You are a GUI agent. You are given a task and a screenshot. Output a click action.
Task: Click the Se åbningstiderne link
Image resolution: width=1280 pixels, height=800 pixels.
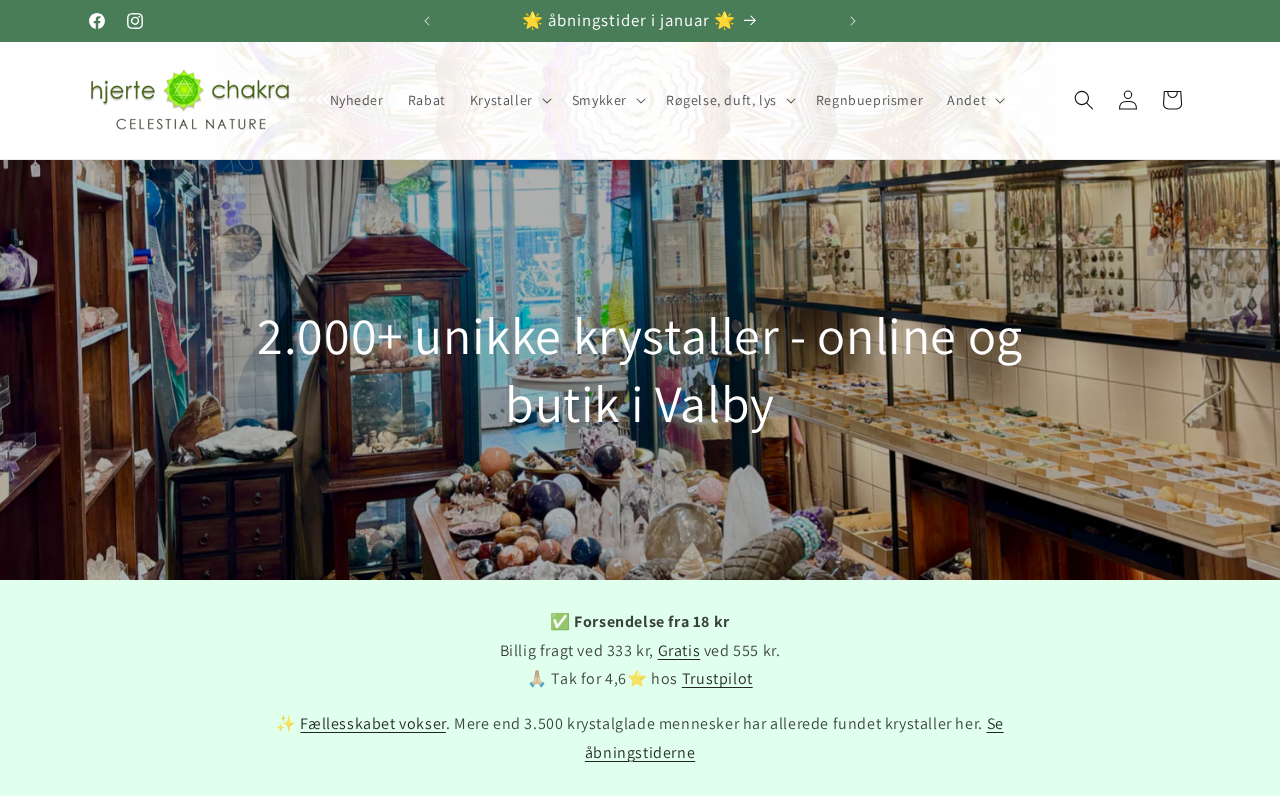(x=794, y=738)
